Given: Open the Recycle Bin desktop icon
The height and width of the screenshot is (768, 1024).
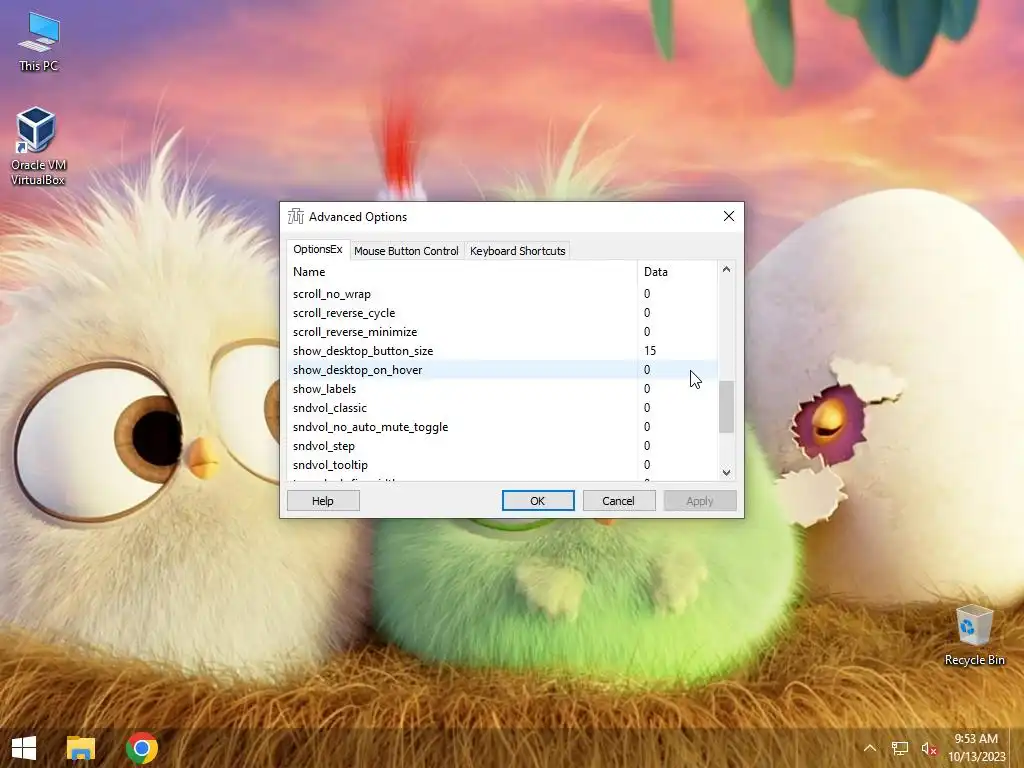Looking at the screenshot, I should [x=974, y=635].
